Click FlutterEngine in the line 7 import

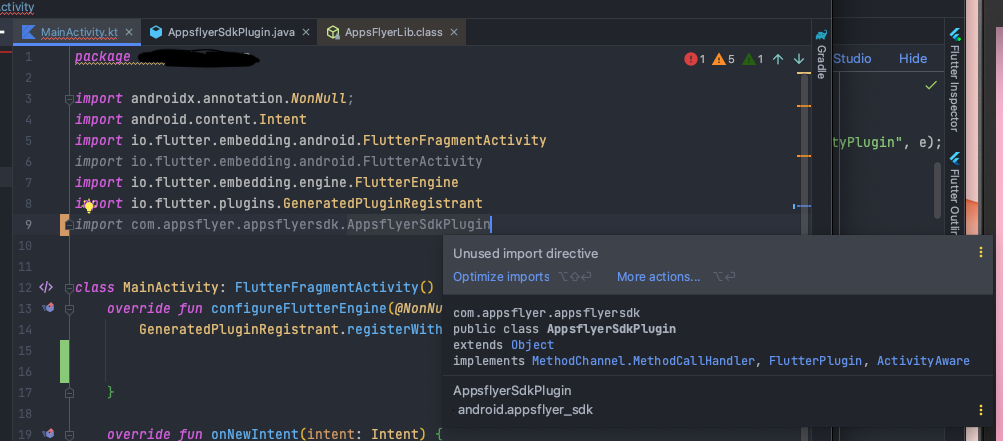point(406,182)
